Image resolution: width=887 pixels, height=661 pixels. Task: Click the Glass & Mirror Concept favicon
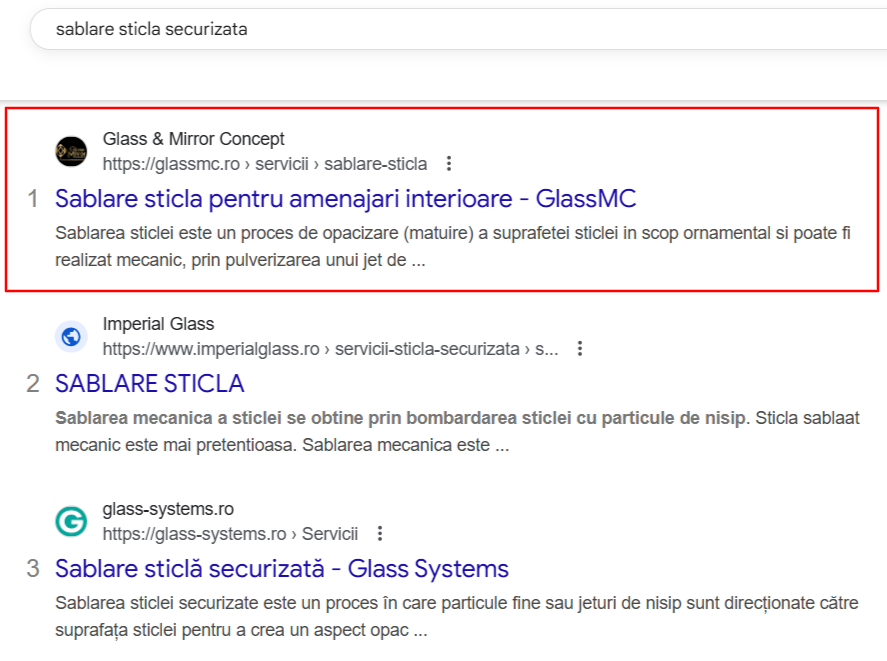(71, 152)
